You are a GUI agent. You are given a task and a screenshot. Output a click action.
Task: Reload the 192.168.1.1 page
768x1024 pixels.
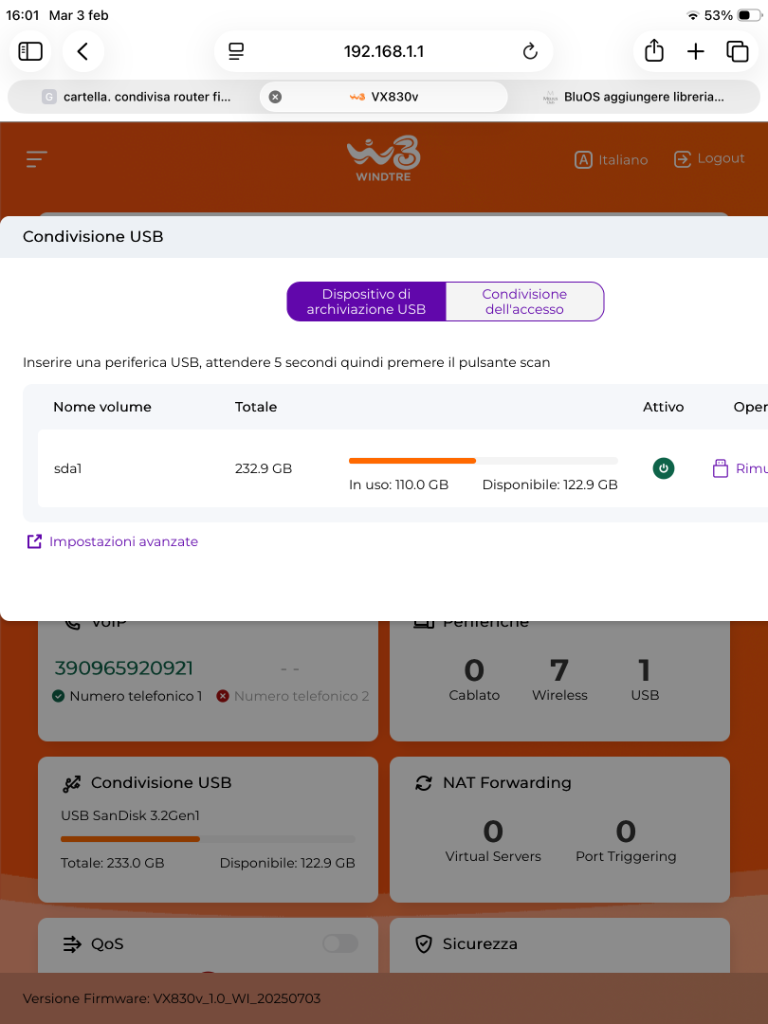click(x=530, y=51)
